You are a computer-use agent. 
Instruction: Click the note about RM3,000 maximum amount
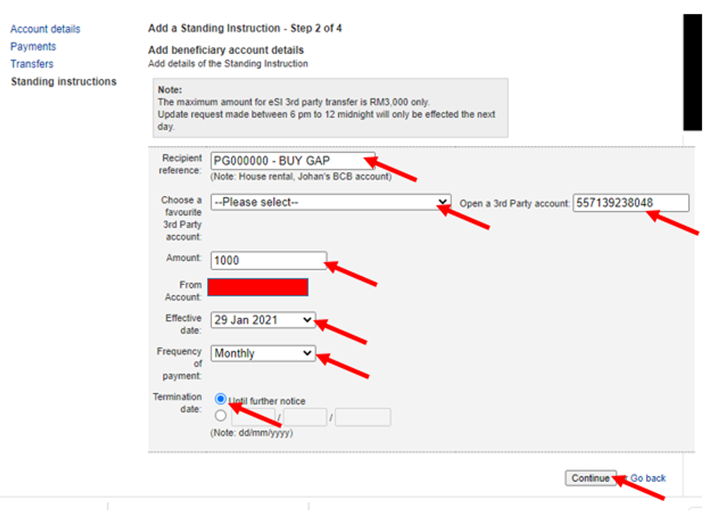click(293, 102)
